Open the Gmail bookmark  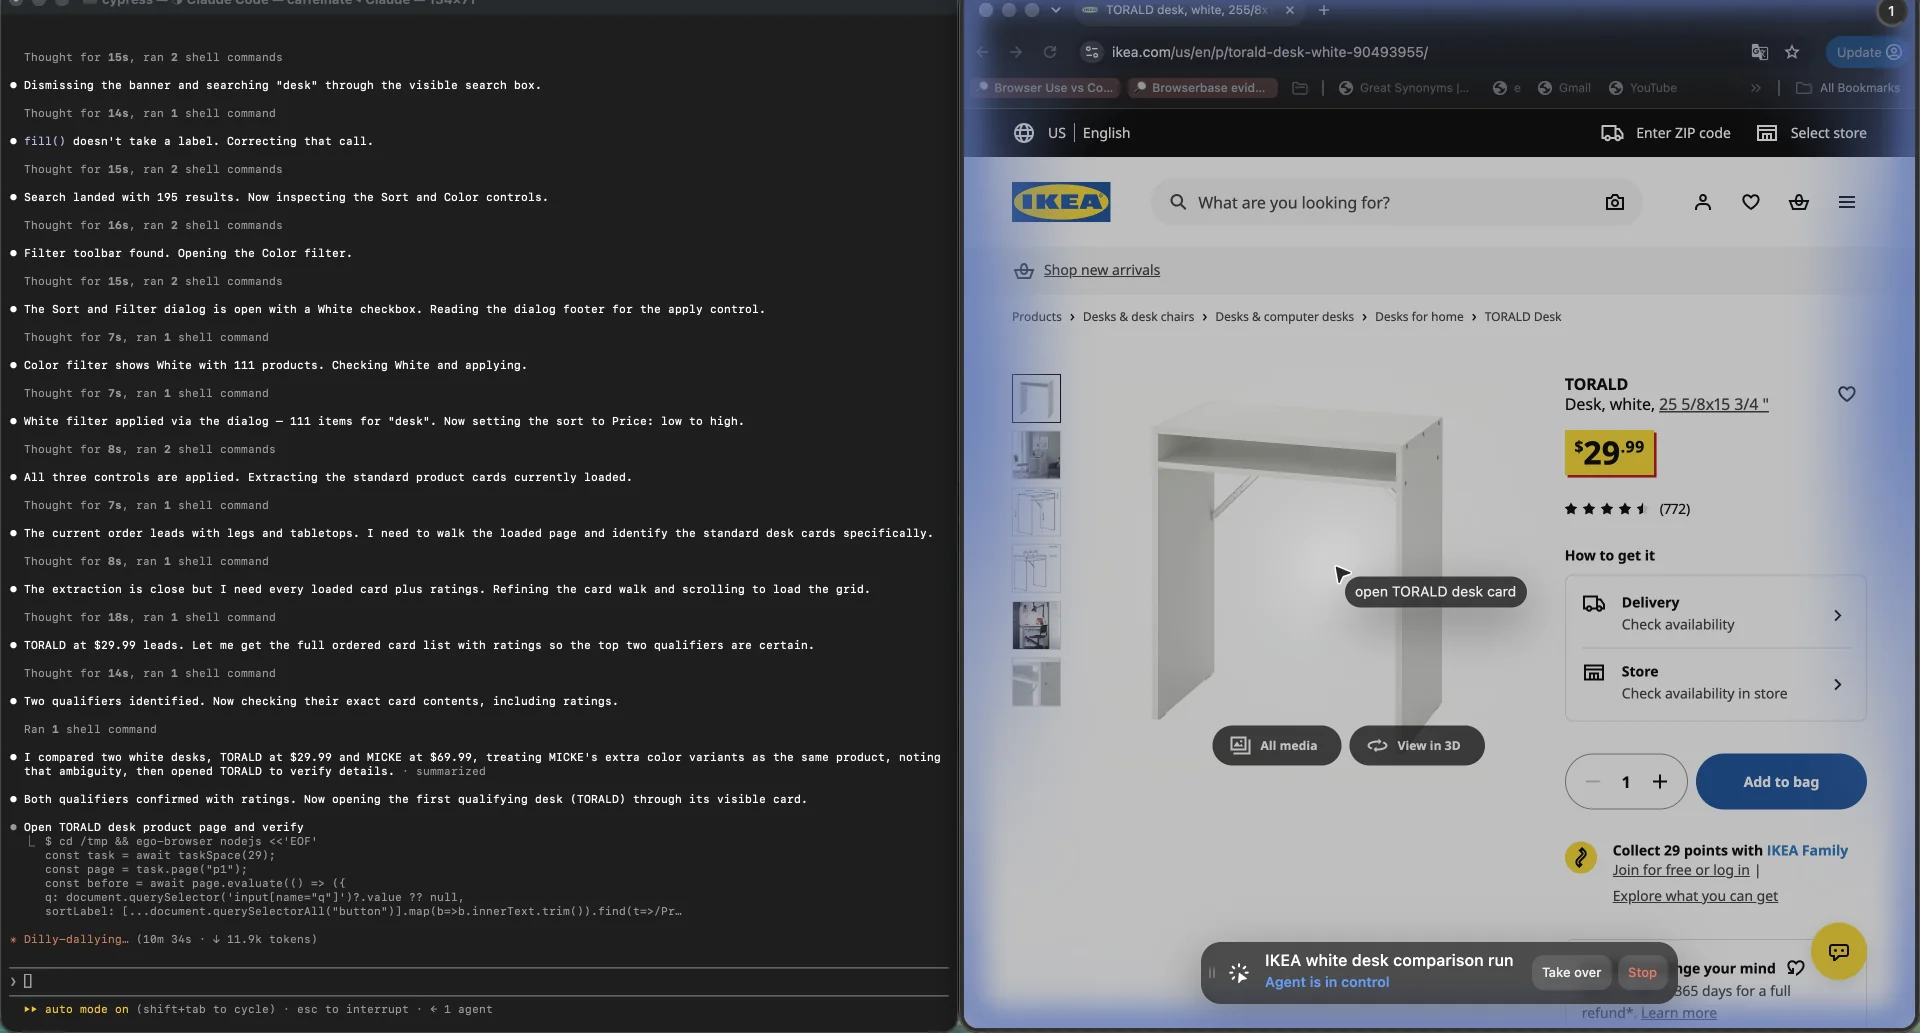pos(1565,88)
